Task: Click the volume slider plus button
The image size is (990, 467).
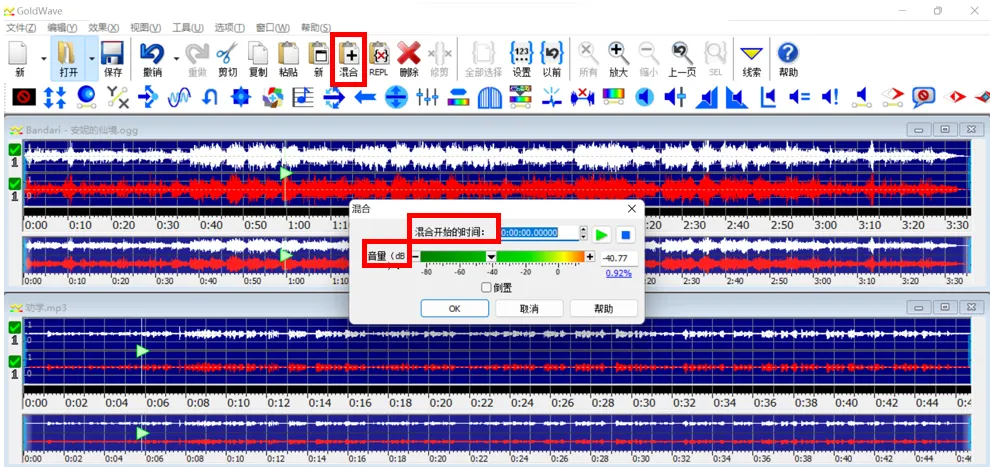Action: click(x=590, y=256)
